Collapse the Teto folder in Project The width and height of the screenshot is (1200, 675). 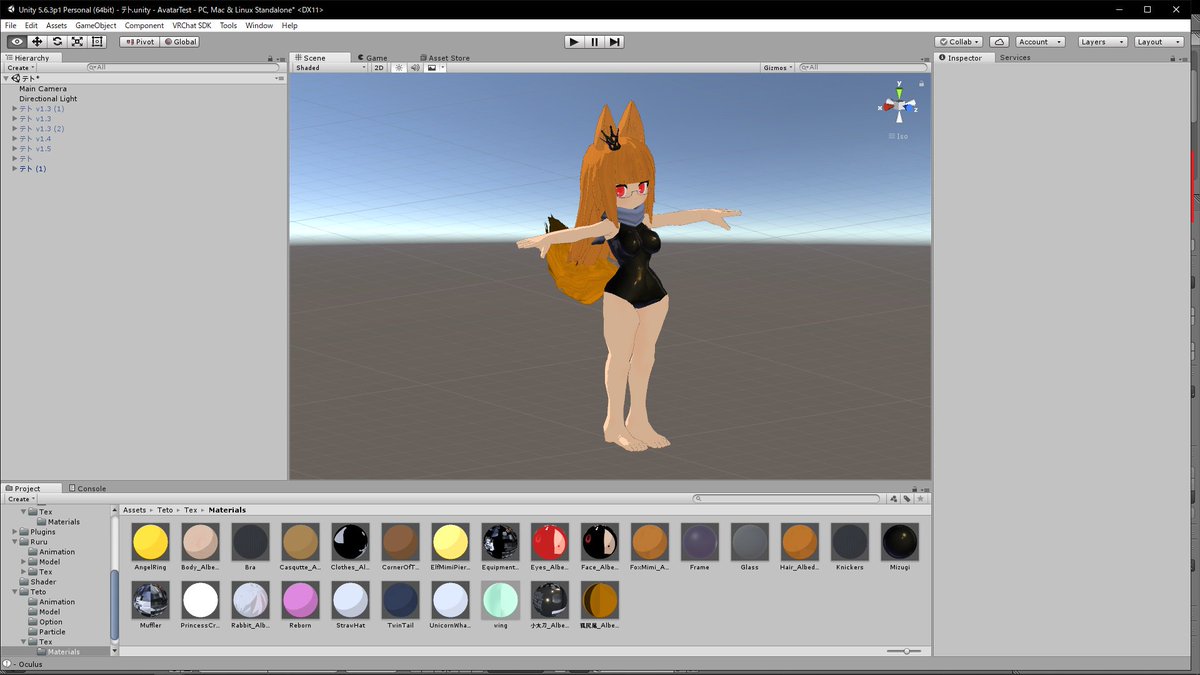[x=15, y=592]
